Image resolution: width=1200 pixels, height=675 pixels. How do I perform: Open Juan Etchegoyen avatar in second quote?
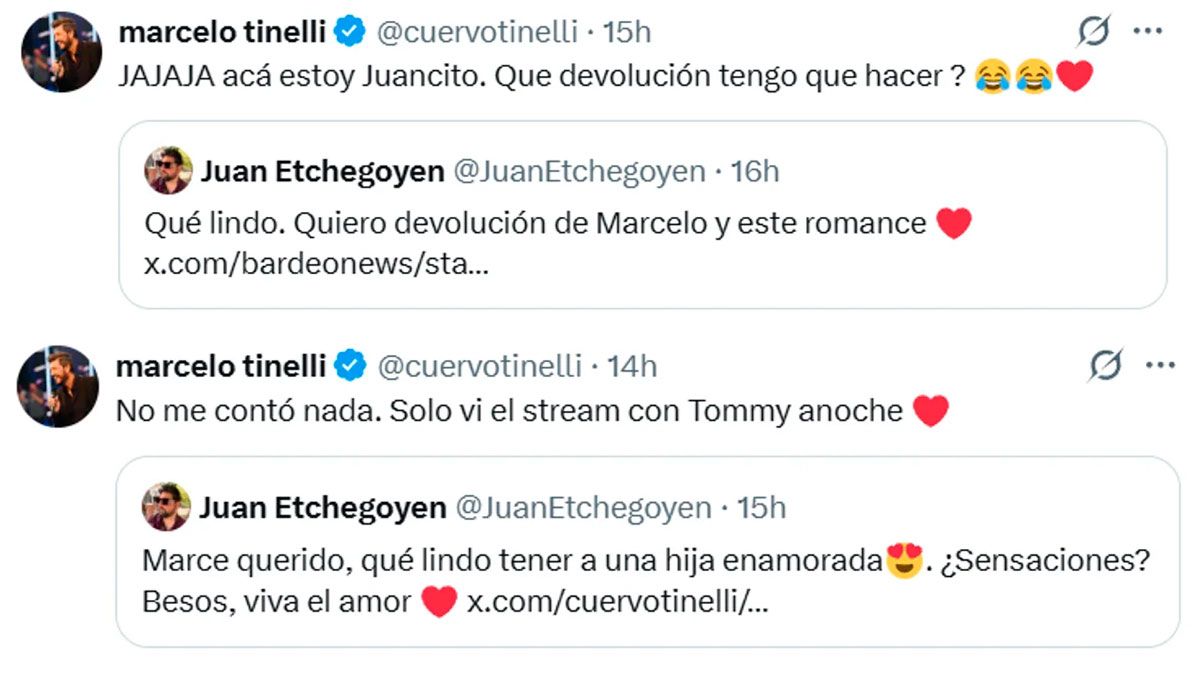(x=167, y=507)
